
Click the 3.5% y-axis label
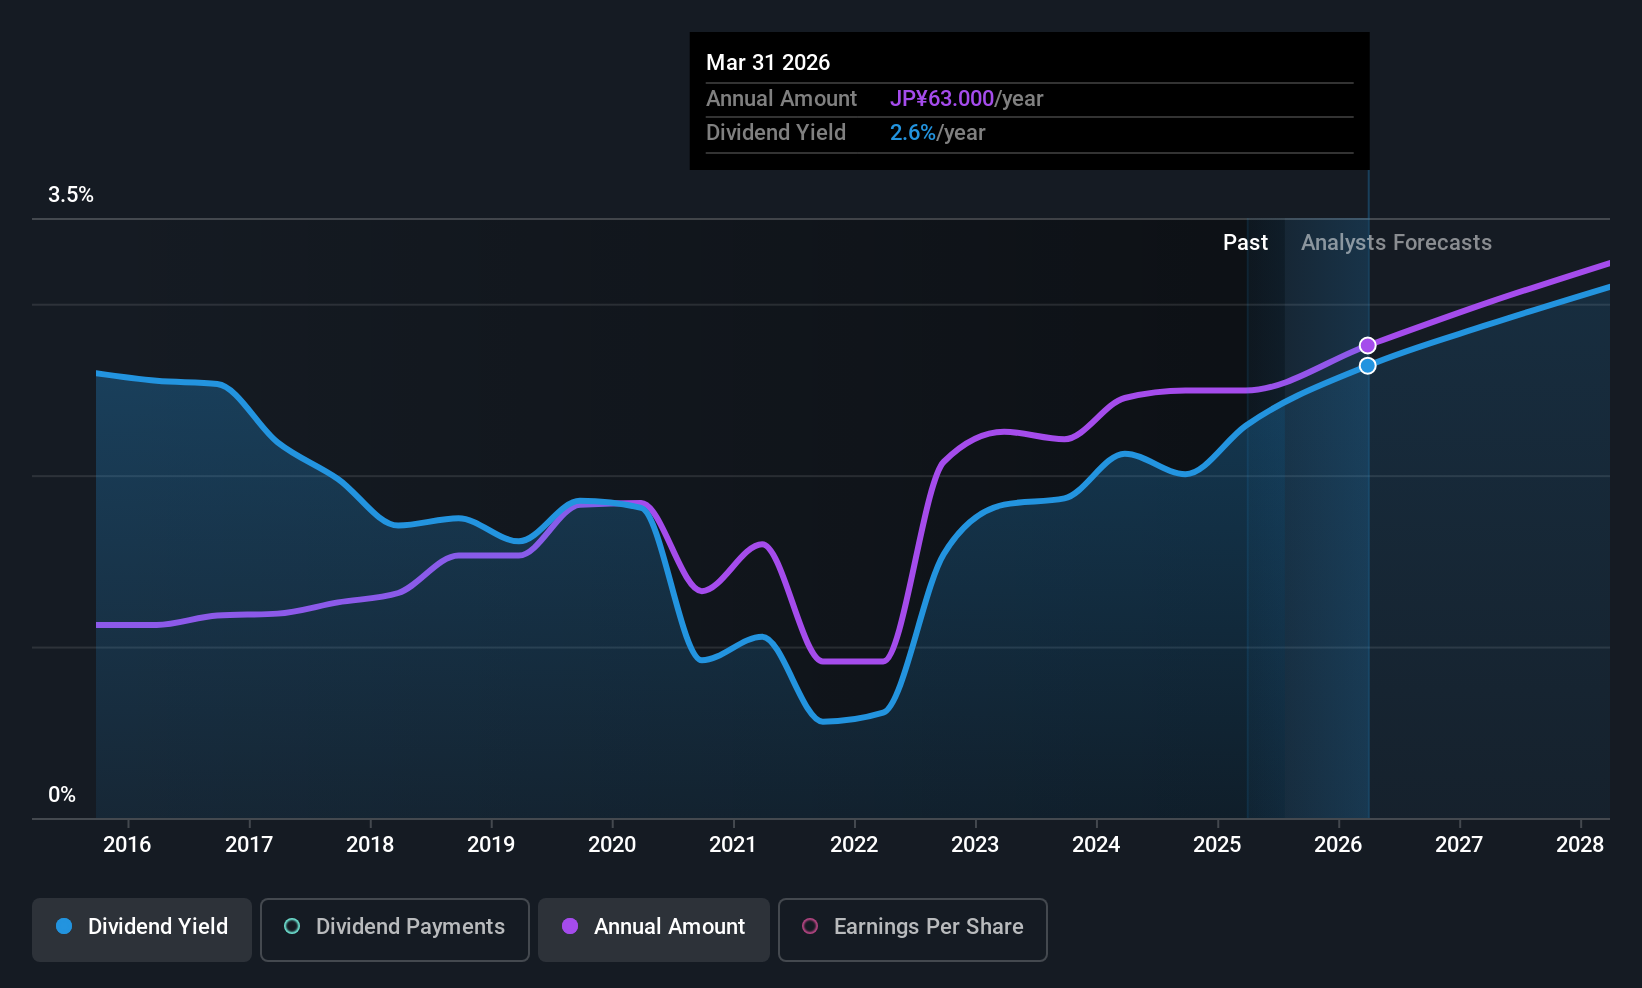point(71,194)
